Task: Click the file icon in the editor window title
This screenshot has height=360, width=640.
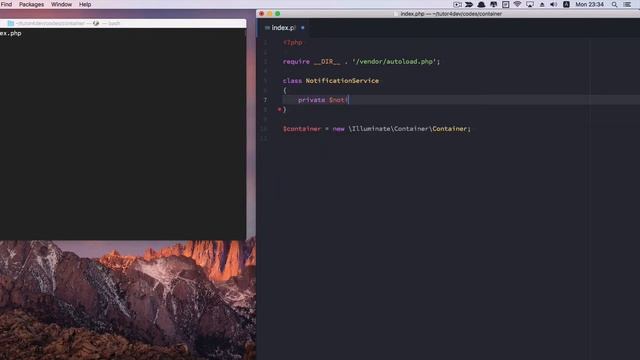Action: click(x=396, y=14)
